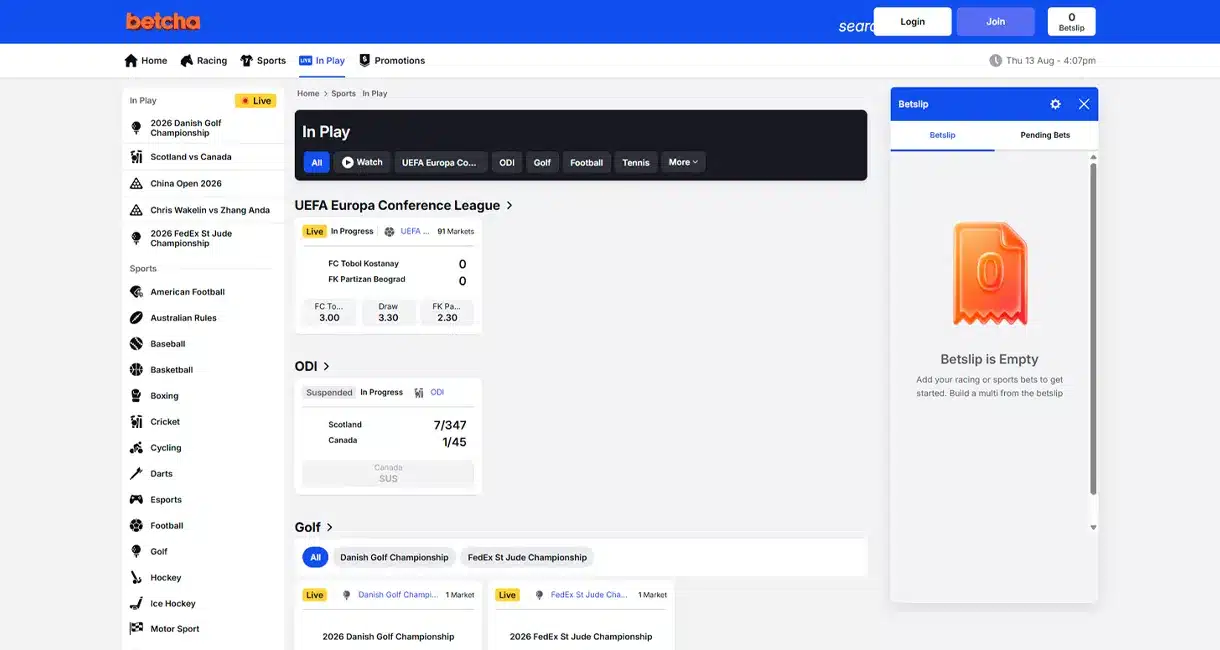
Task: Click the Baseball icon in sidebar
Action: (136, 344)
